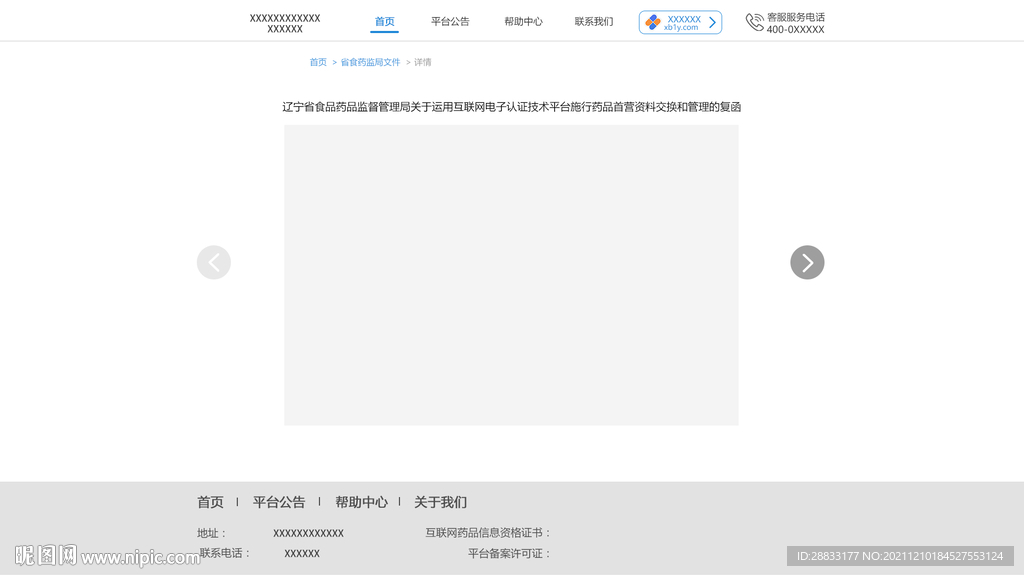Click breadcrumb link 省食药监局文件
This screenshot has width=1024, height=576.
pyautogui.click(x=370, y=62)
